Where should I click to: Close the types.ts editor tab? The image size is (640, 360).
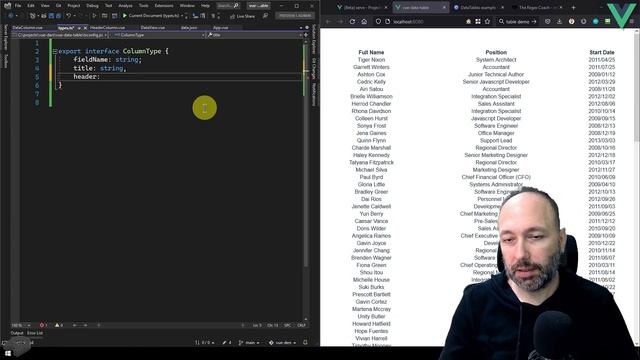(85, 28)
